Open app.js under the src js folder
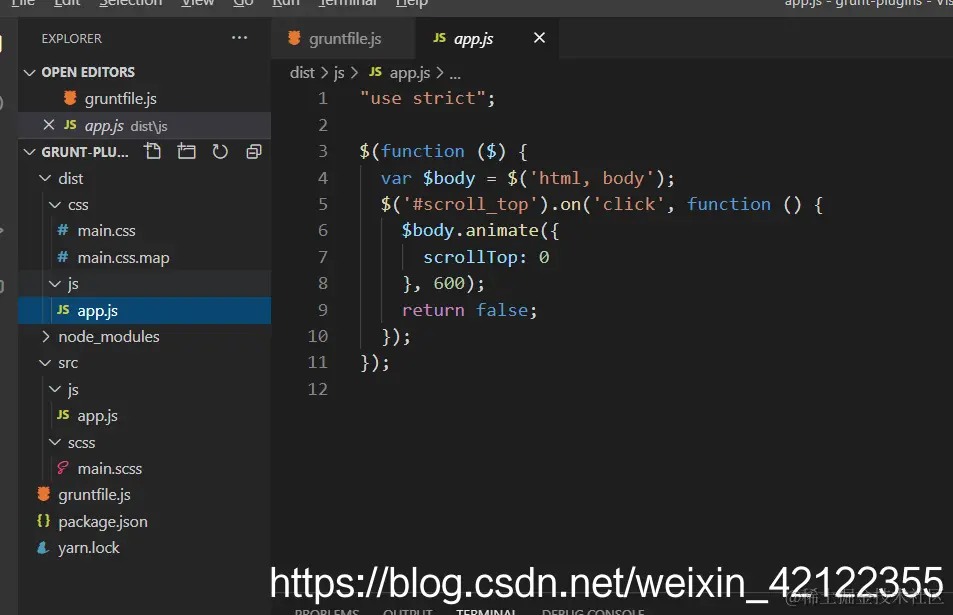 pos(144,416)
